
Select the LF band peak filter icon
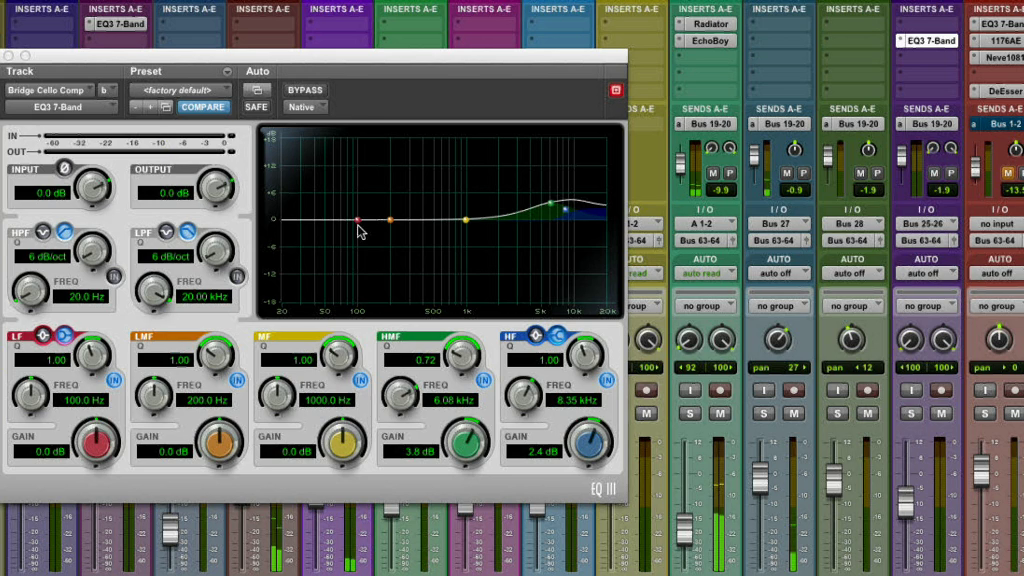45,334
